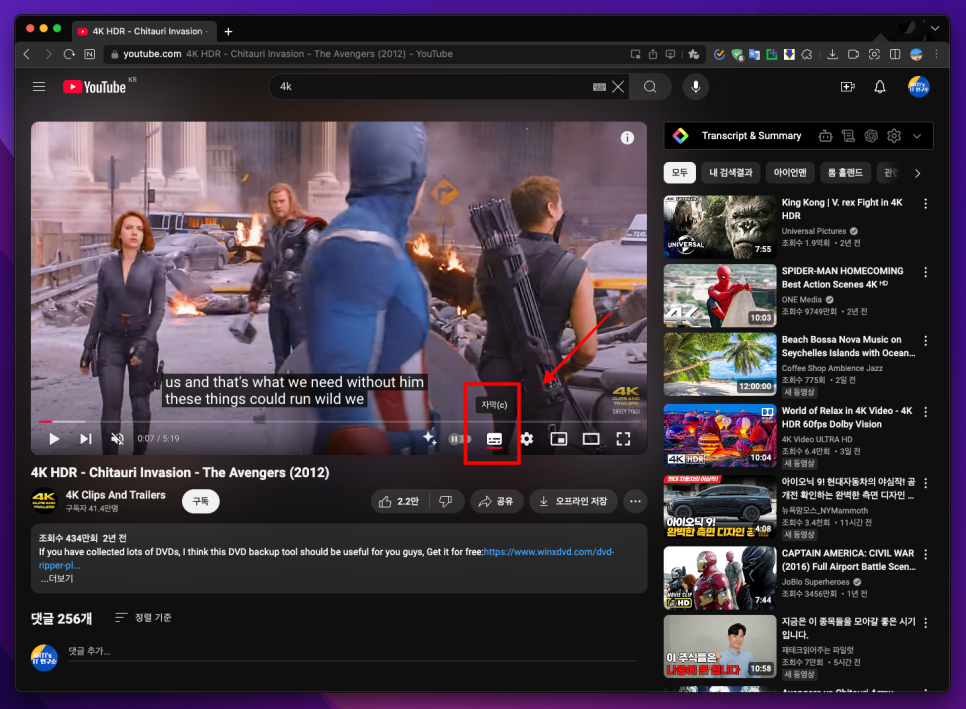Reload the page
Viewport: 966px width, 709px height.
(x=69, y=54)
